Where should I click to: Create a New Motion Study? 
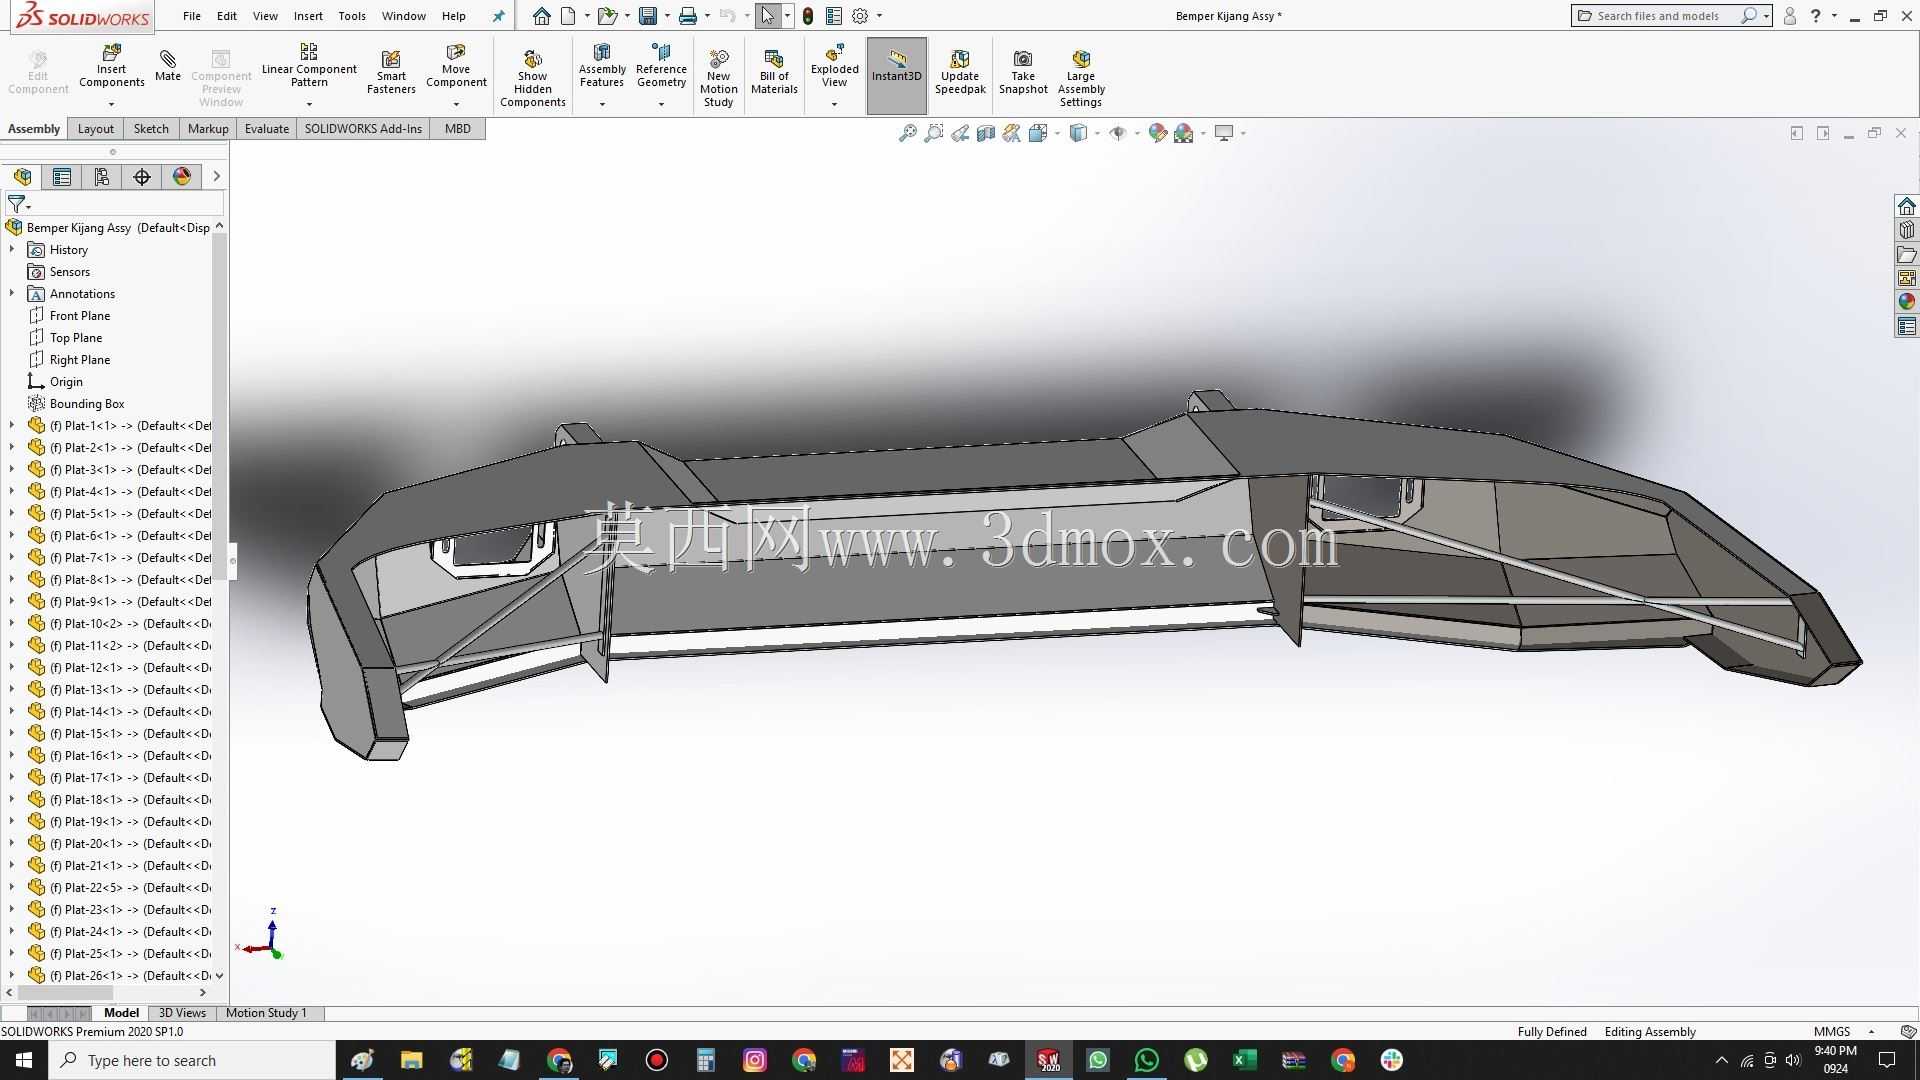(718, 77)
